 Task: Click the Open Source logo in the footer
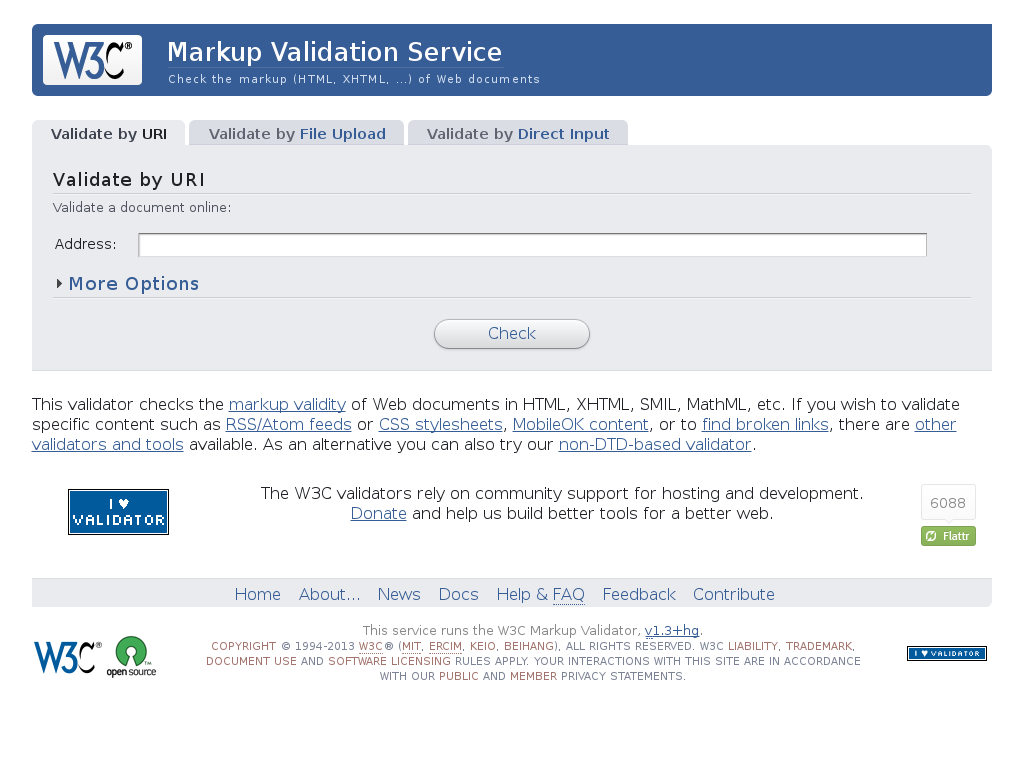click(x=131, y=657)
